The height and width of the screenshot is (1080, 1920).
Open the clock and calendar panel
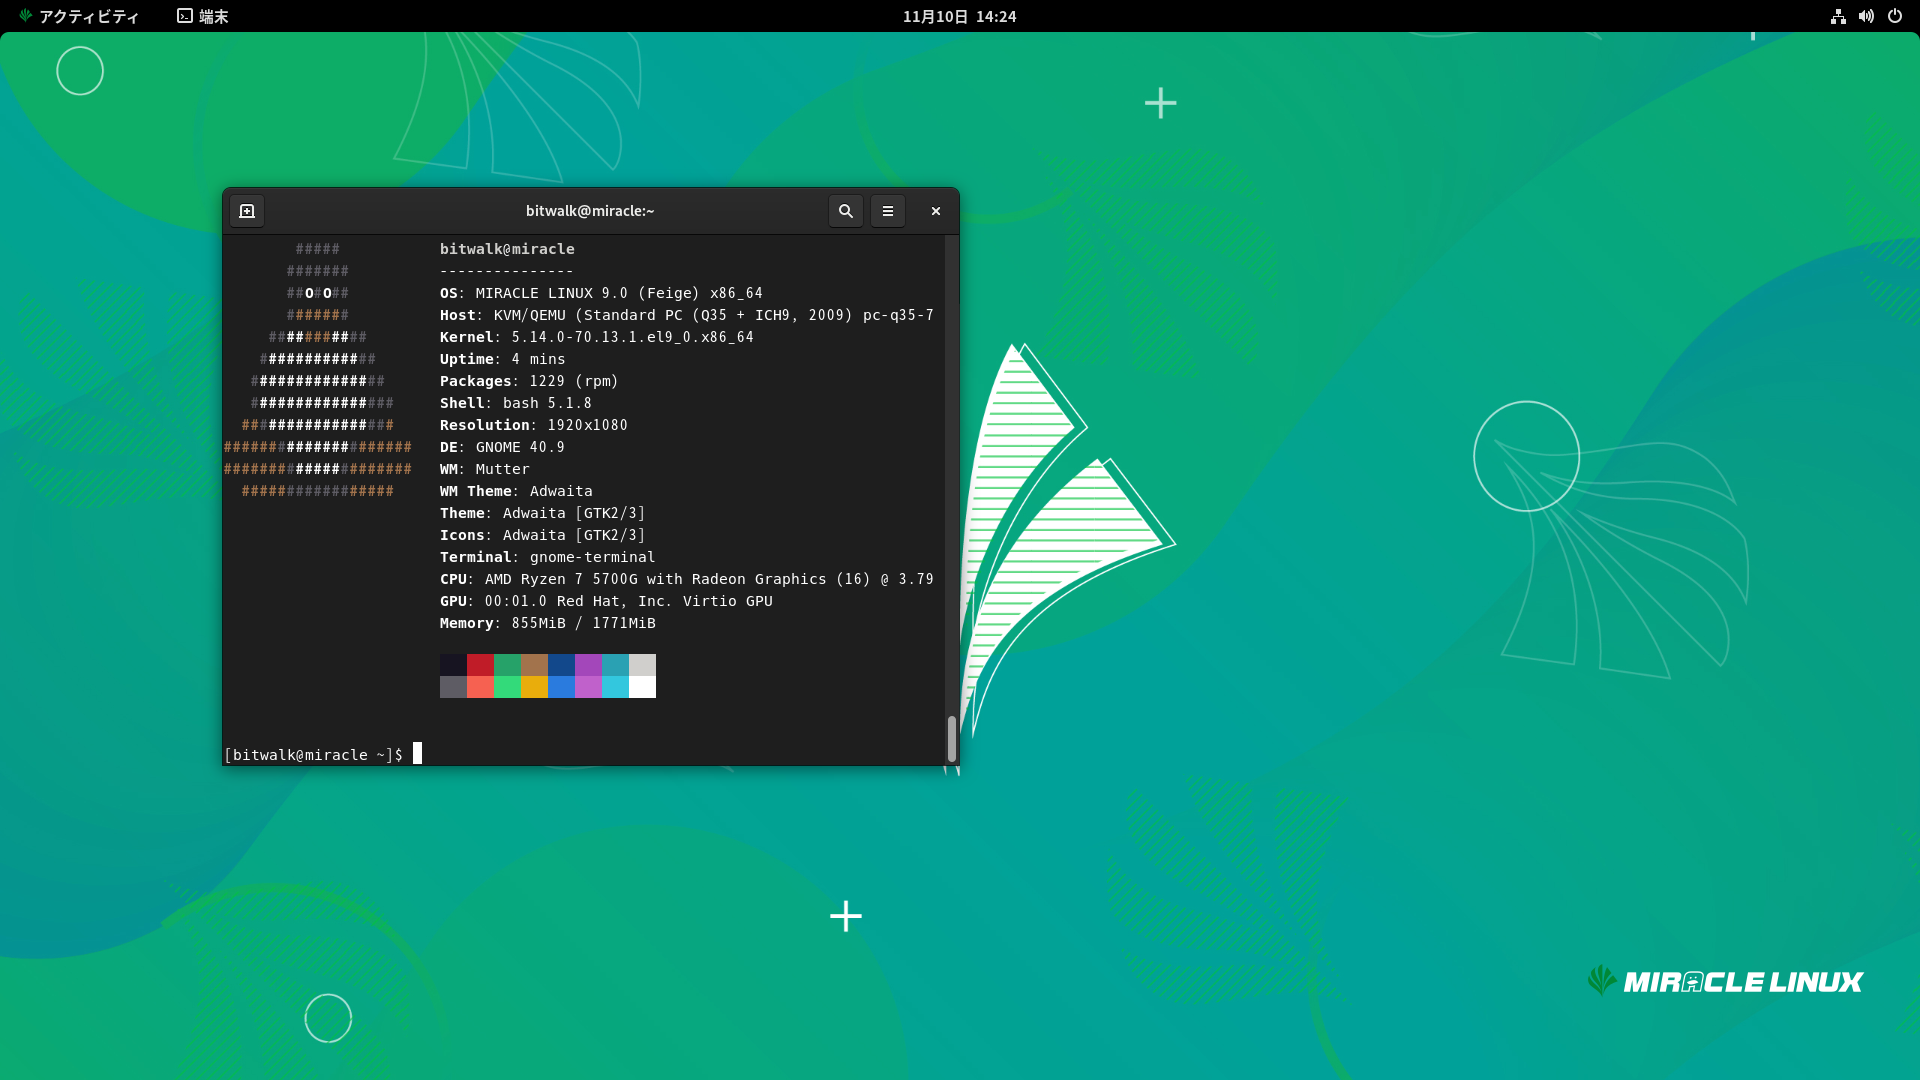click(958, 16)
